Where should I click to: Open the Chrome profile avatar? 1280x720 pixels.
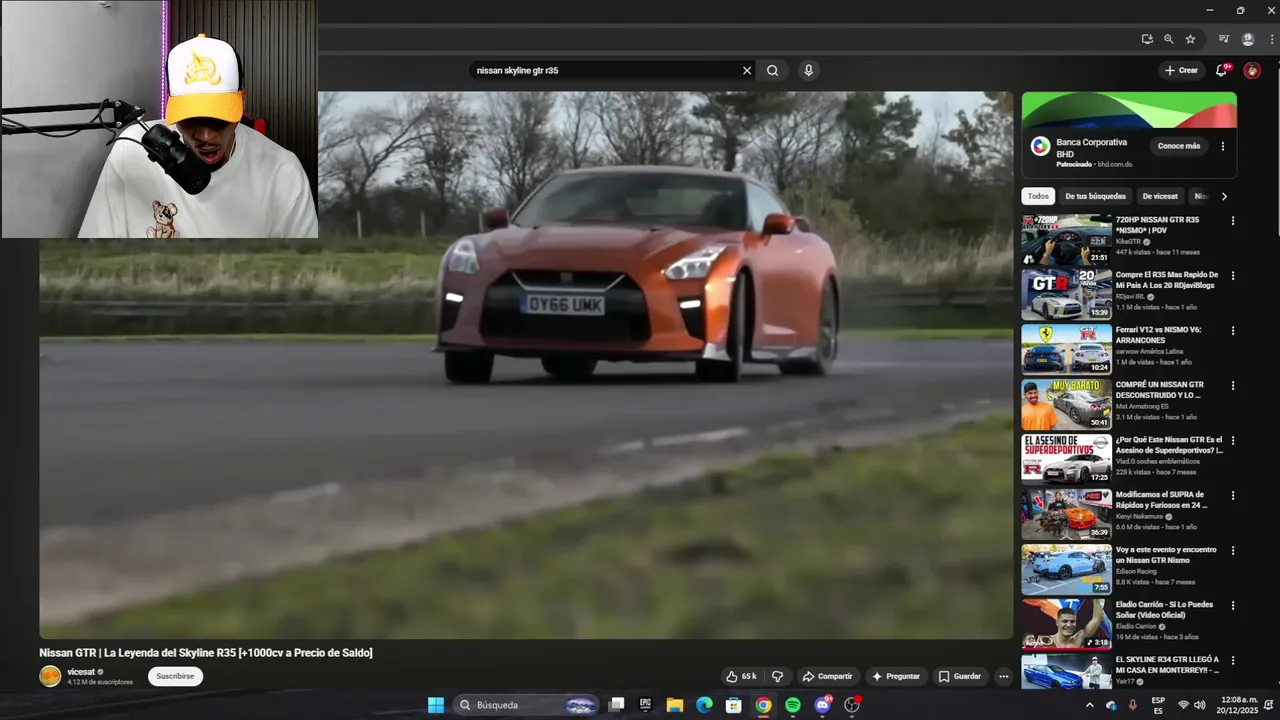(1248, 39)
